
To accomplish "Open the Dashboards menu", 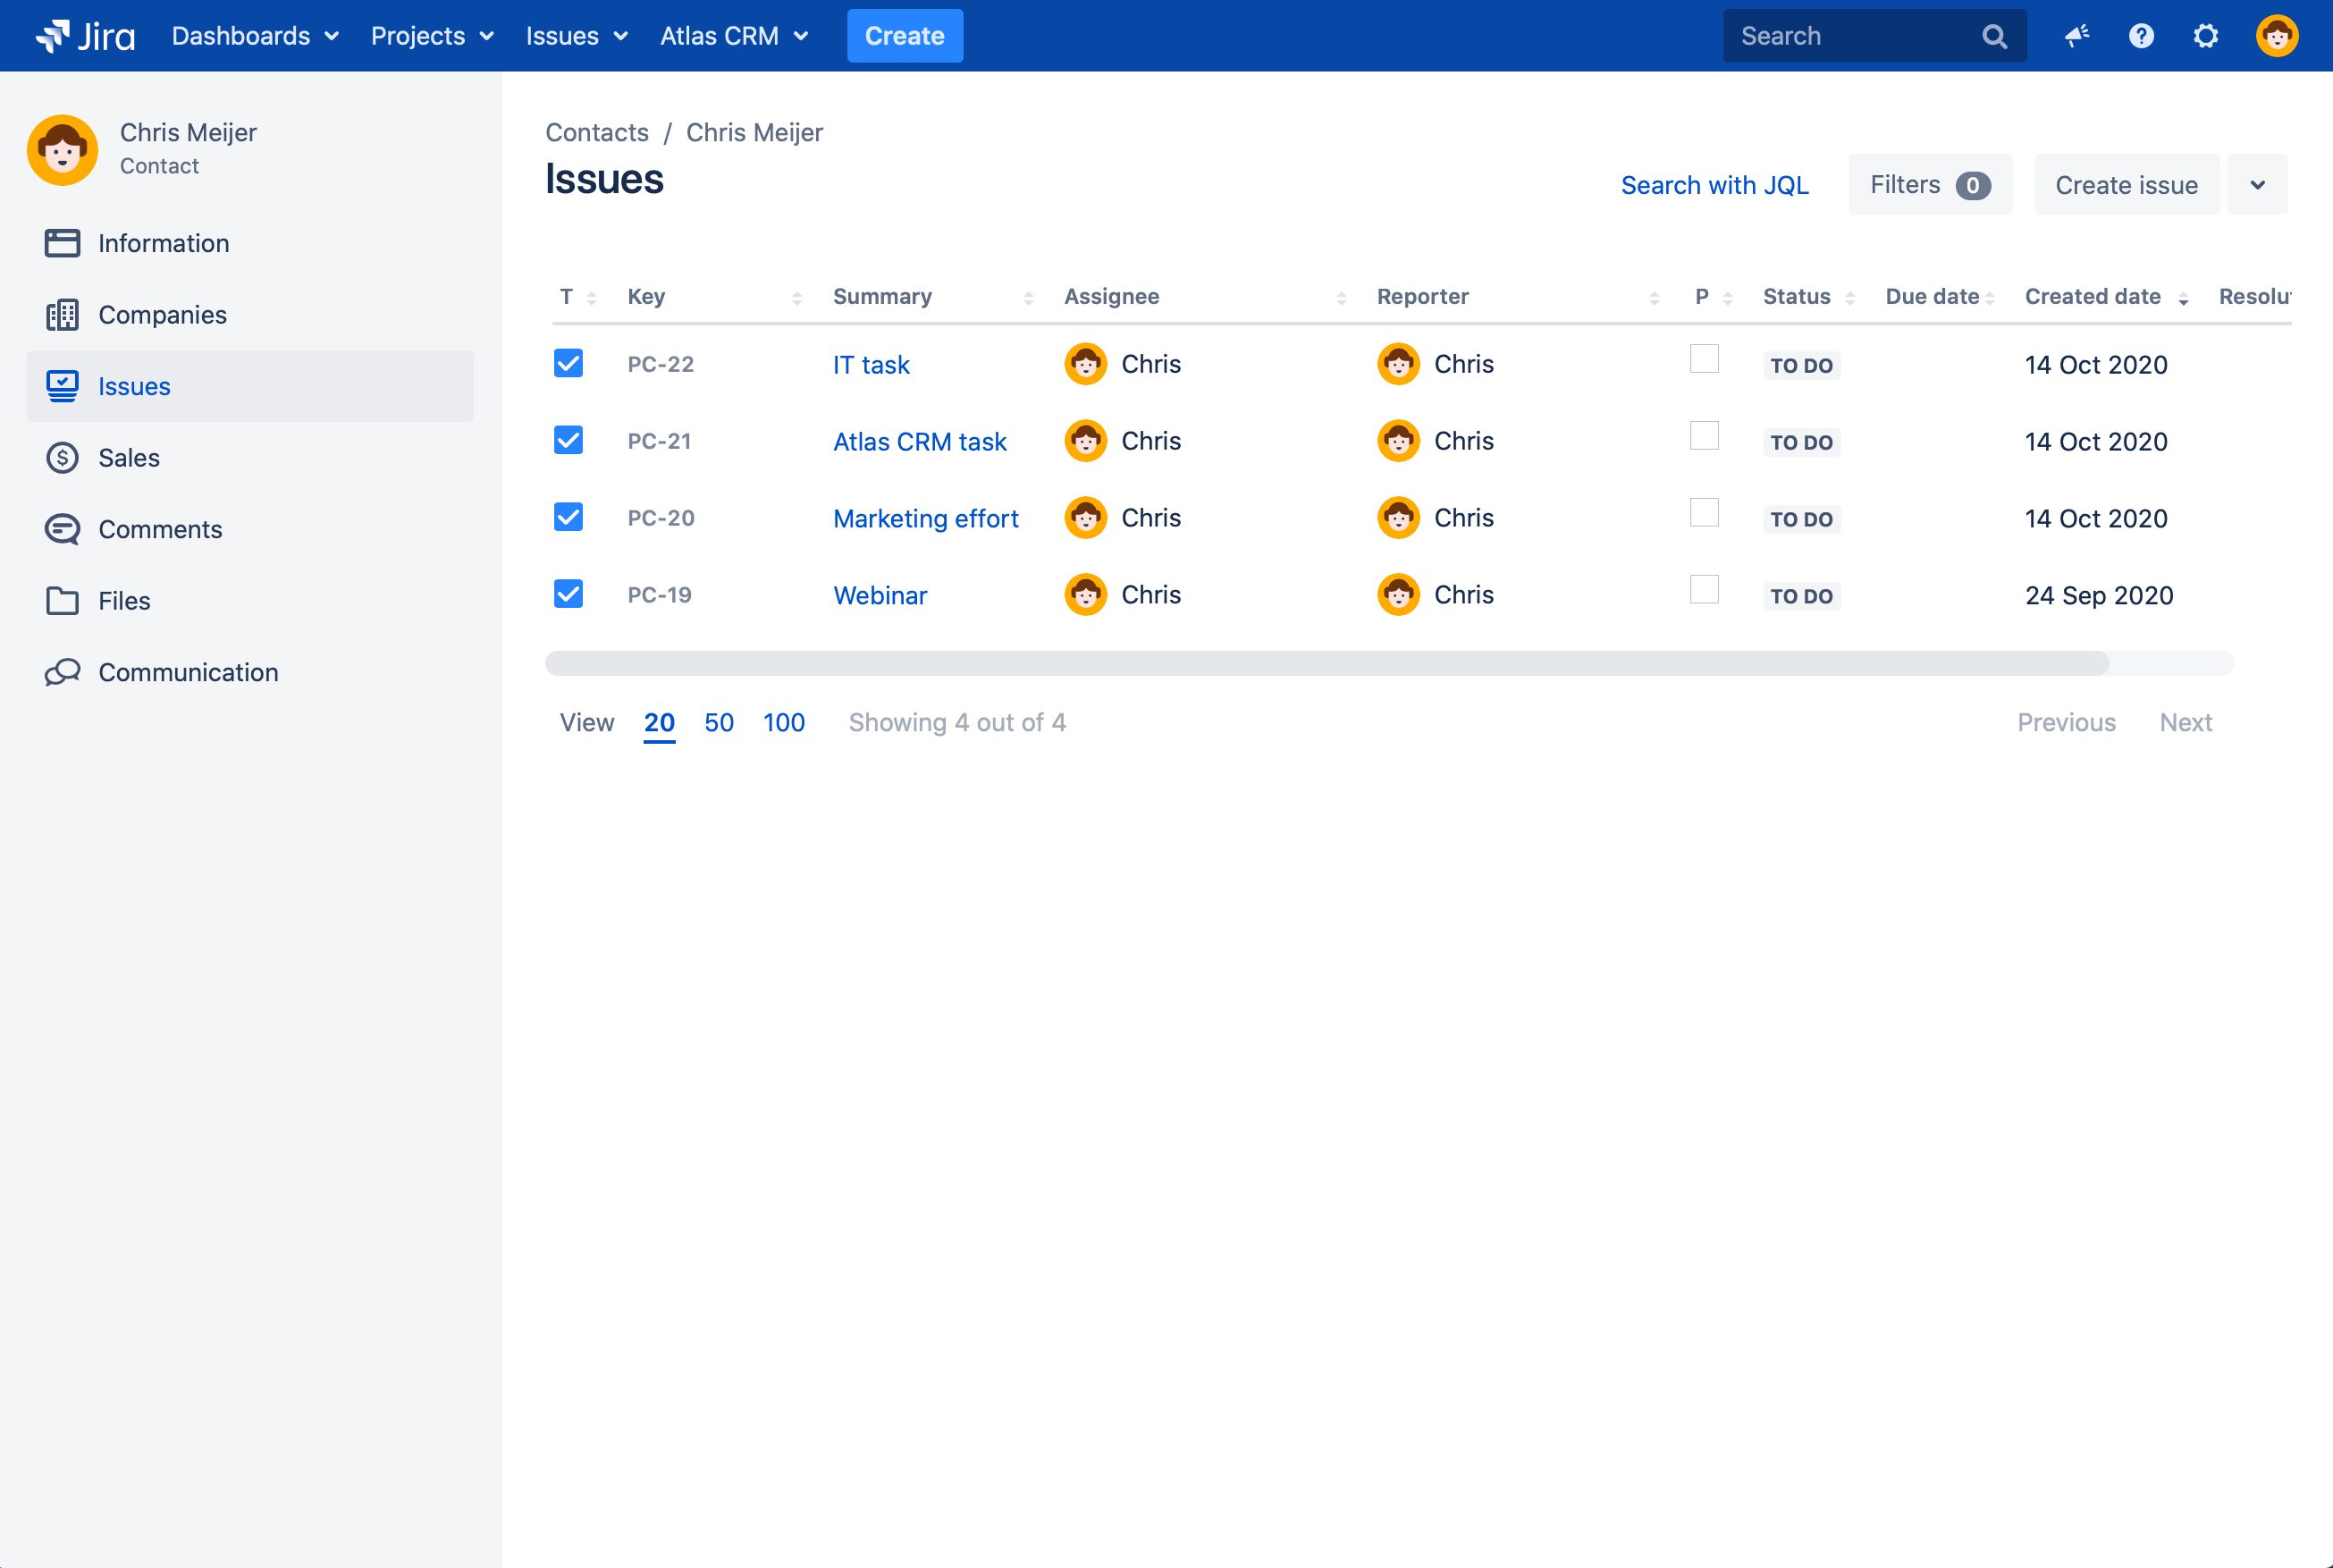I will (x=254, y=35).
